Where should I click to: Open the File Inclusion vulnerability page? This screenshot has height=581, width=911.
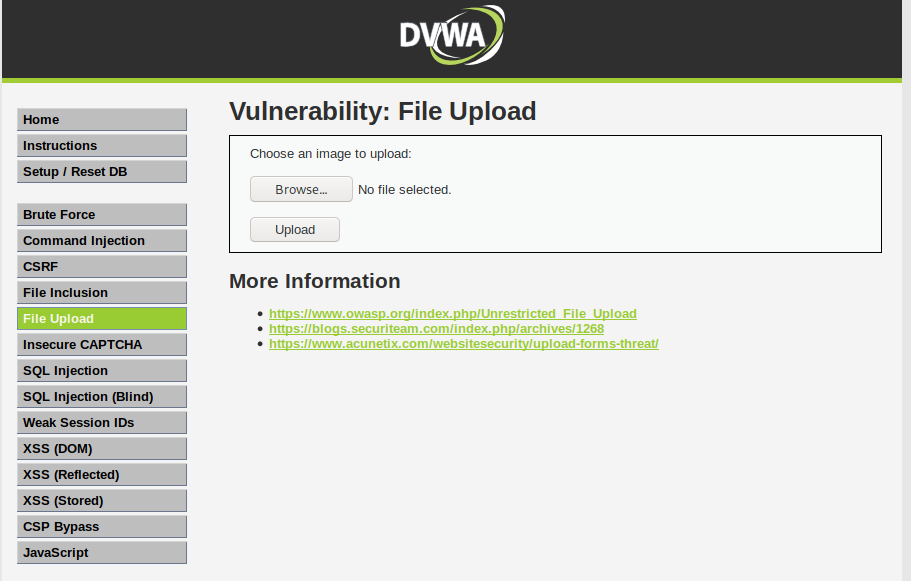102,293
